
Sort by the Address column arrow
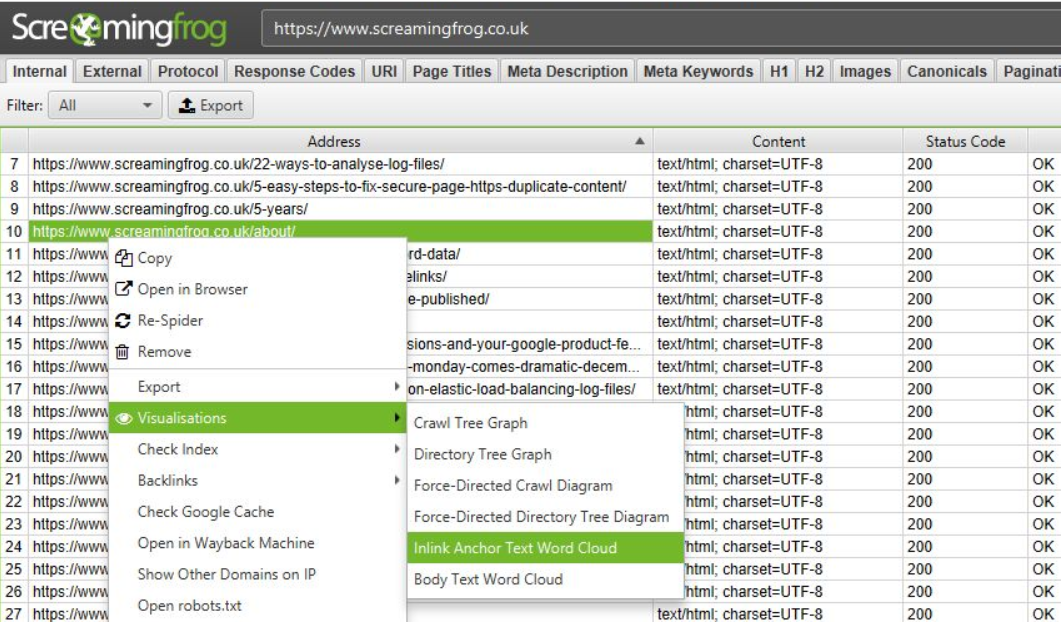click(x=639, y=142)
